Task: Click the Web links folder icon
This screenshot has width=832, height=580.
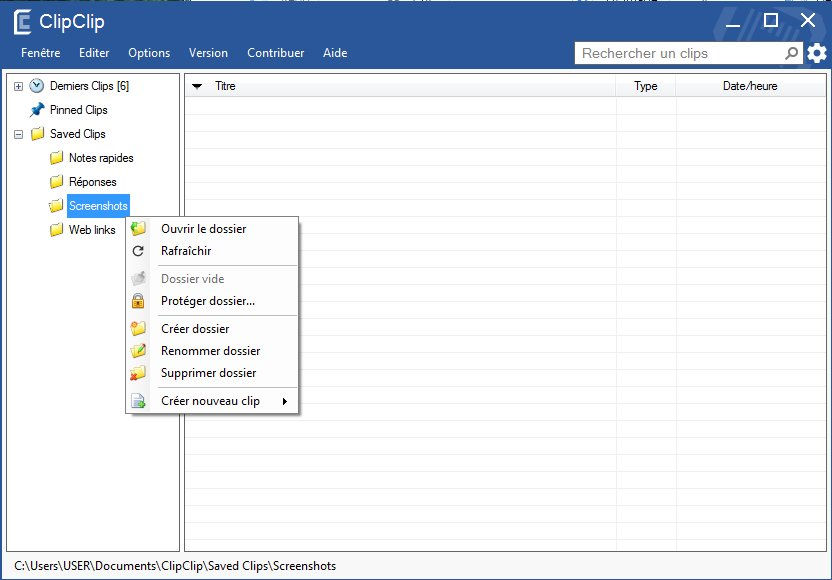Action: click(56, 230)
